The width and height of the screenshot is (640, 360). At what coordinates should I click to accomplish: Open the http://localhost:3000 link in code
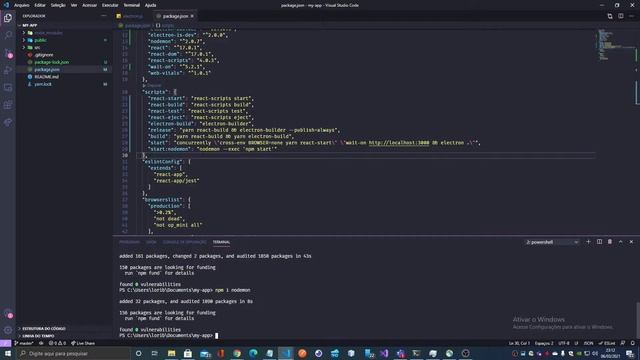pos(399,143)
